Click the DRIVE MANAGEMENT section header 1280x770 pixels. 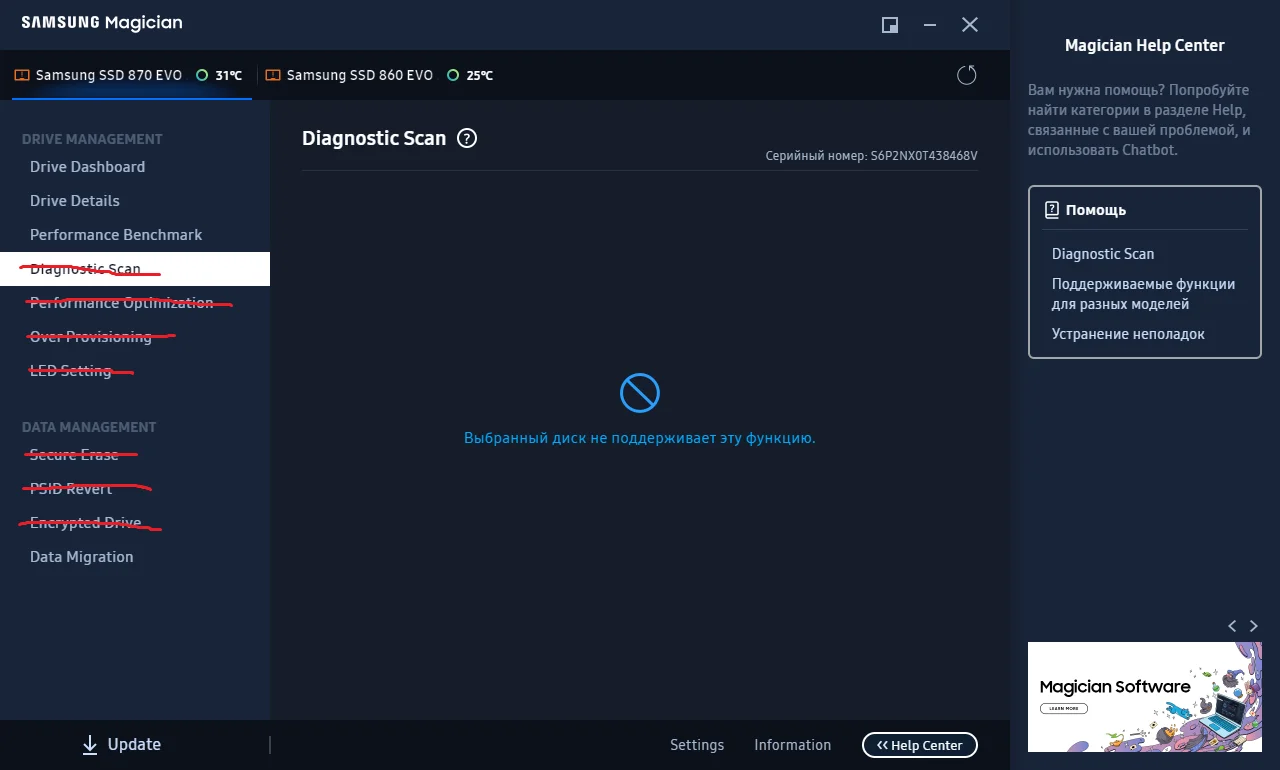[x=92, y=139]
